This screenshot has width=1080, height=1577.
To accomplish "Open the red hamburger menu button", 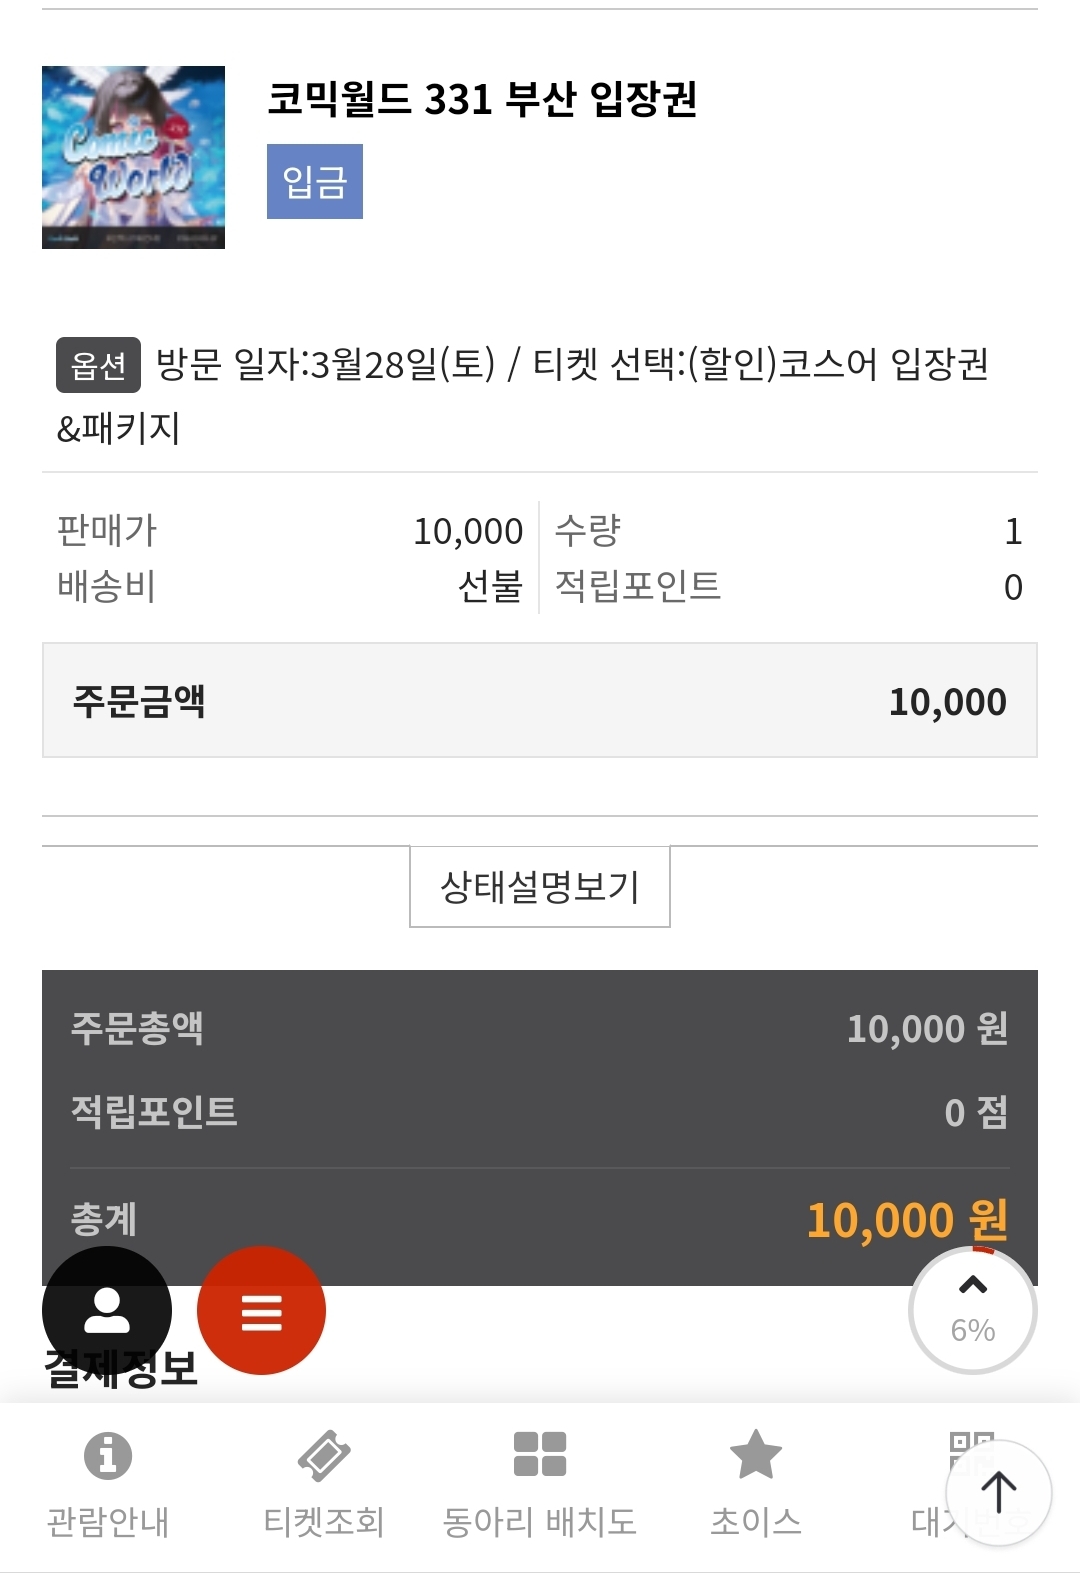I will (x=261, y=1310).
